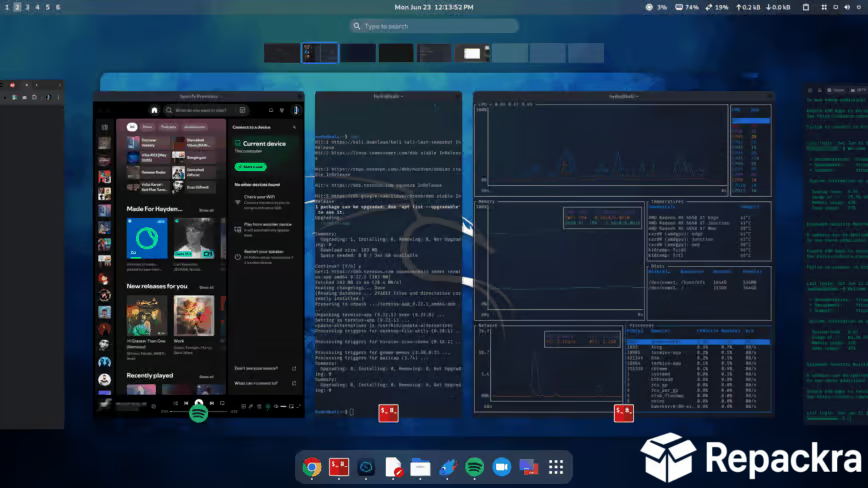Open the remote desktop app in dock

click(529, 468)
